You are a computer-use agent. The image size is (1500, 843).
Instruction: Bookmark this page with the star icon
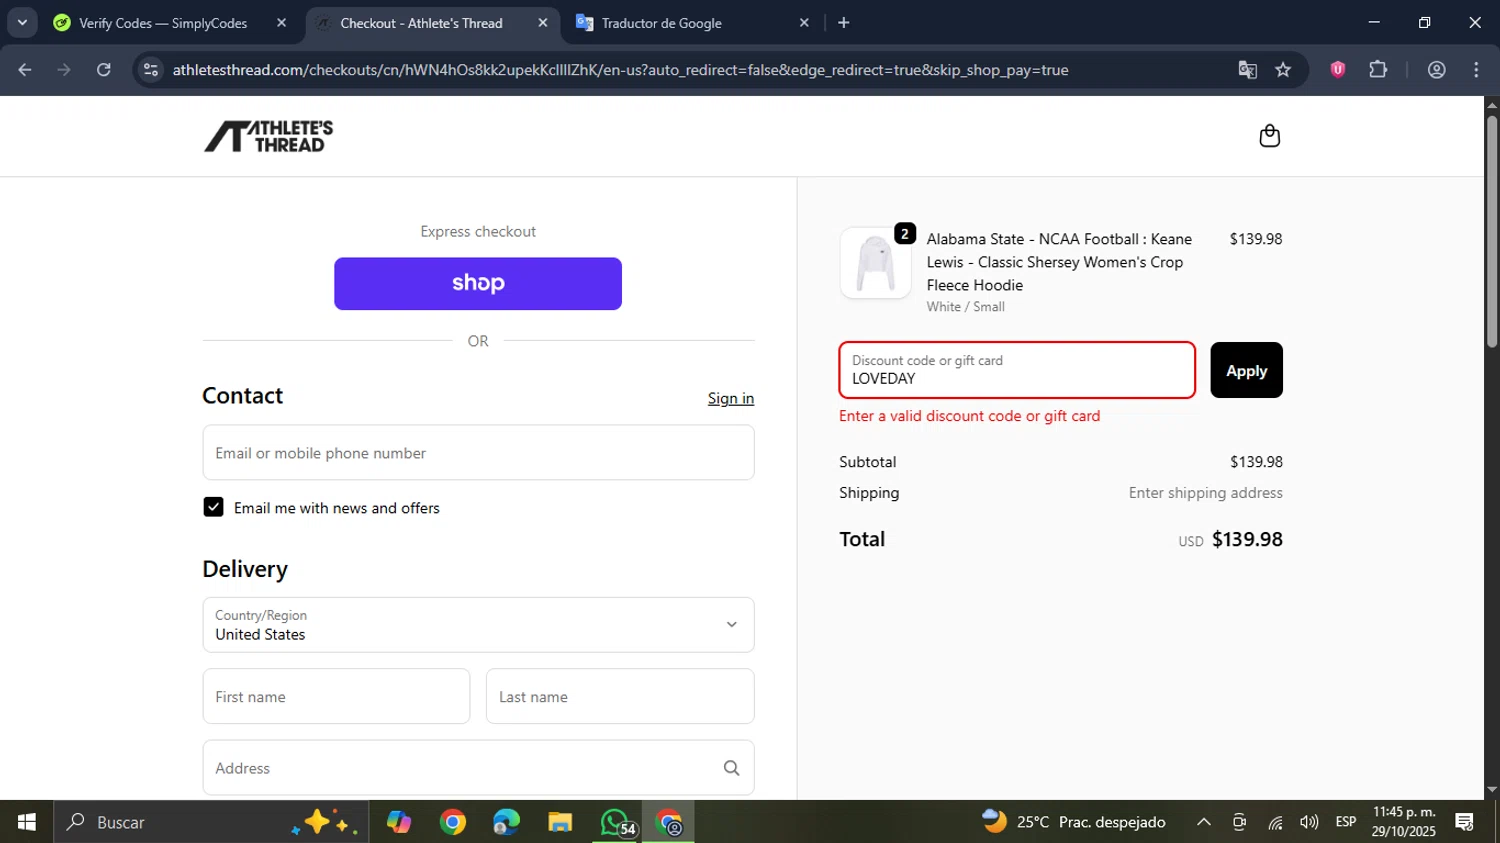pos(1283,70)
